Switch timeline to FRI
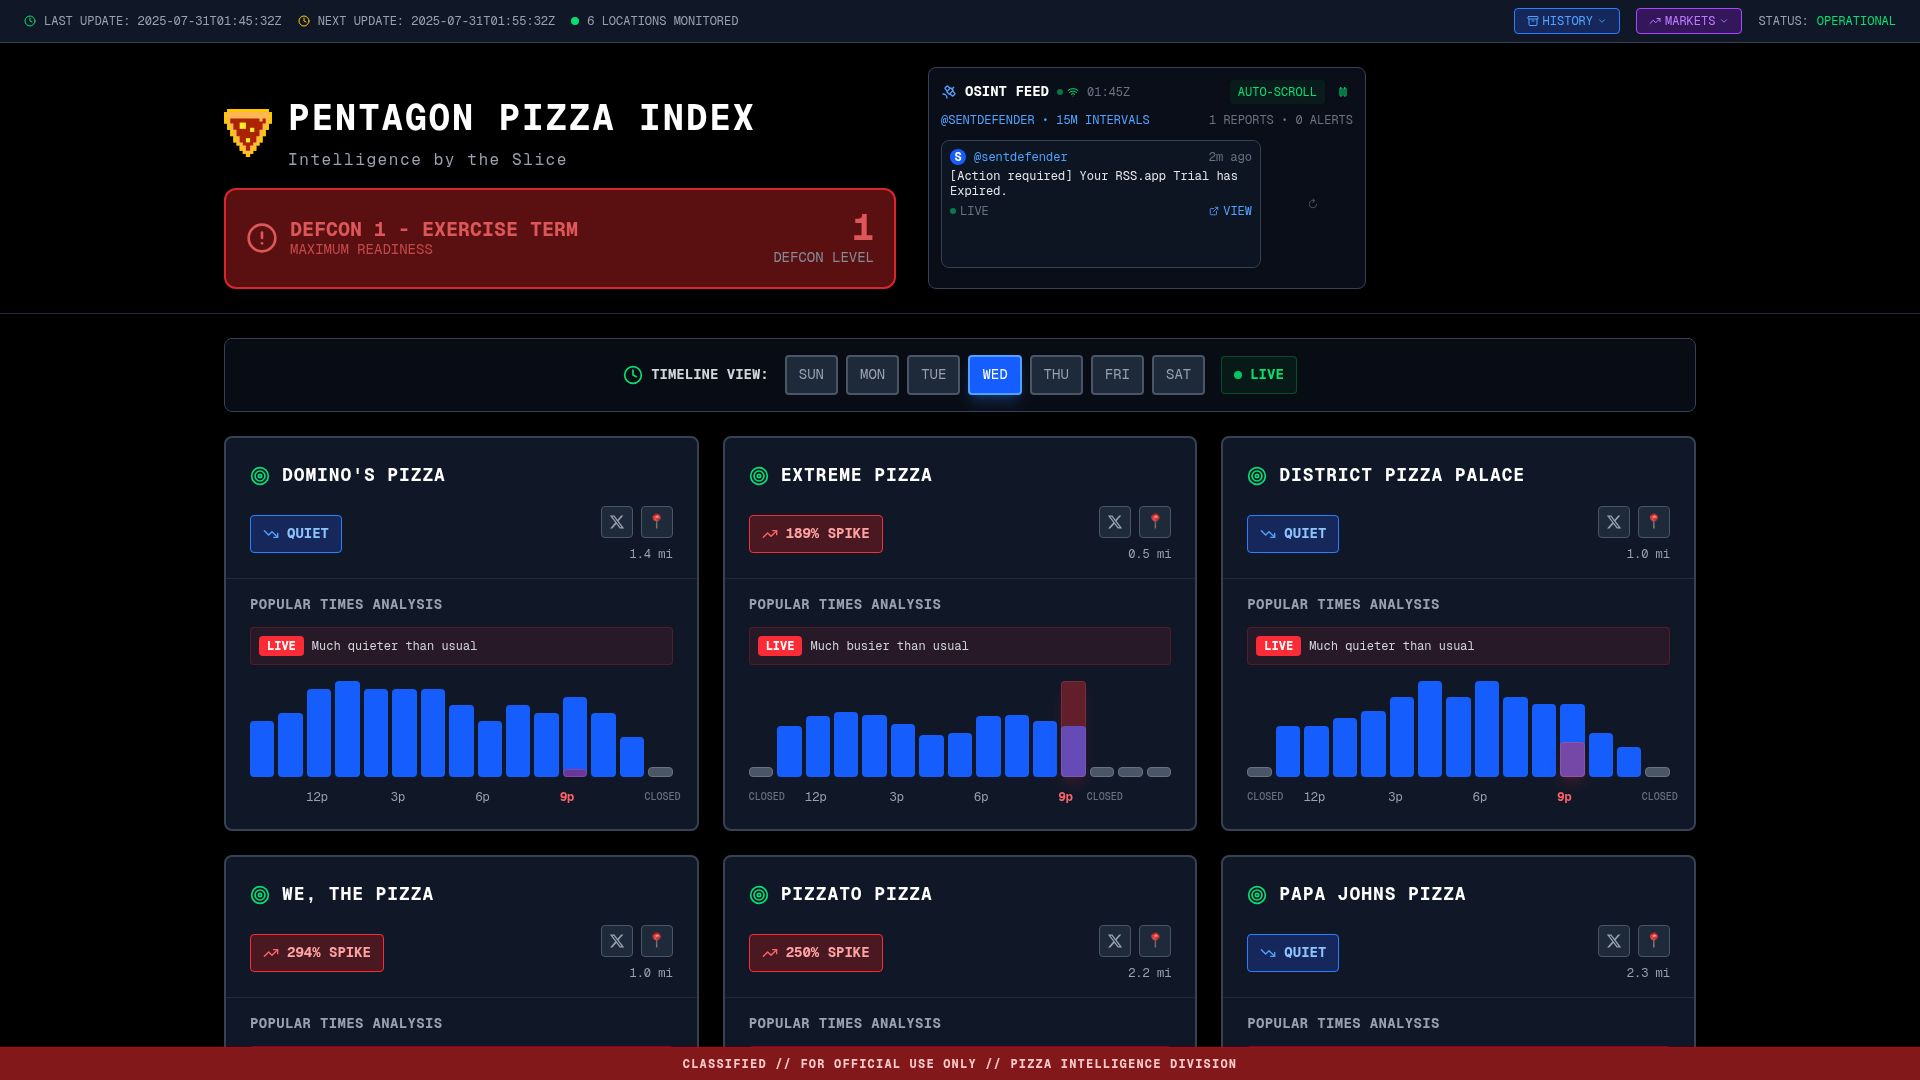 pyautogui.click(x=1117, y=375)
